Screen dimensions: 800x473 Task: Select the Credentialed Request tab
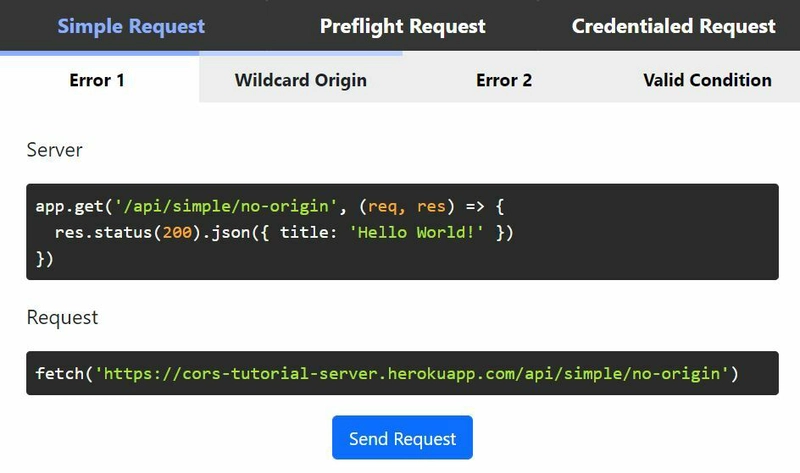[x=673, y=26]
